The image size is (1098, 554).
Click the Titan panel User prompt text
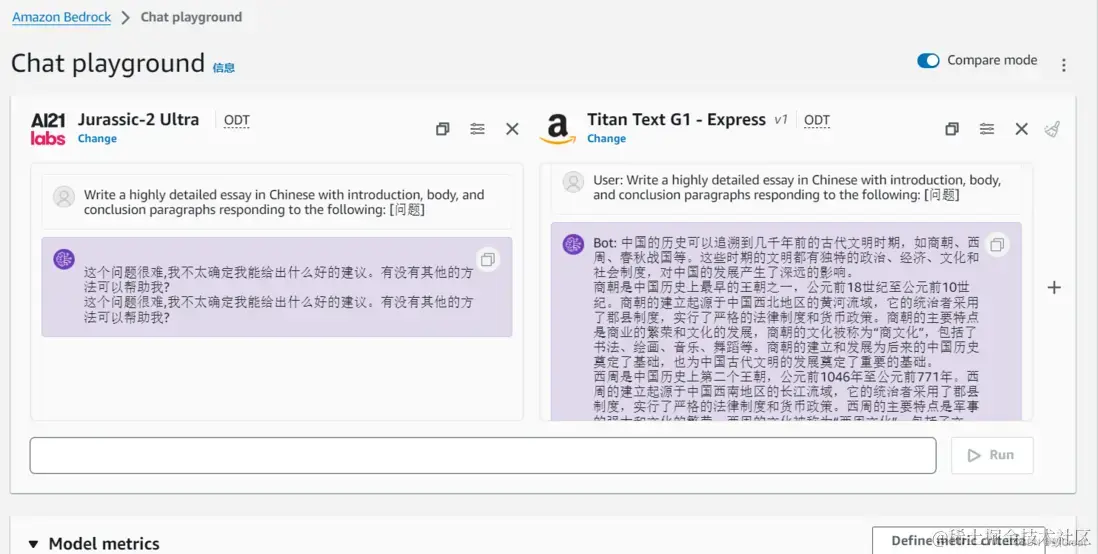coord(797,187)
